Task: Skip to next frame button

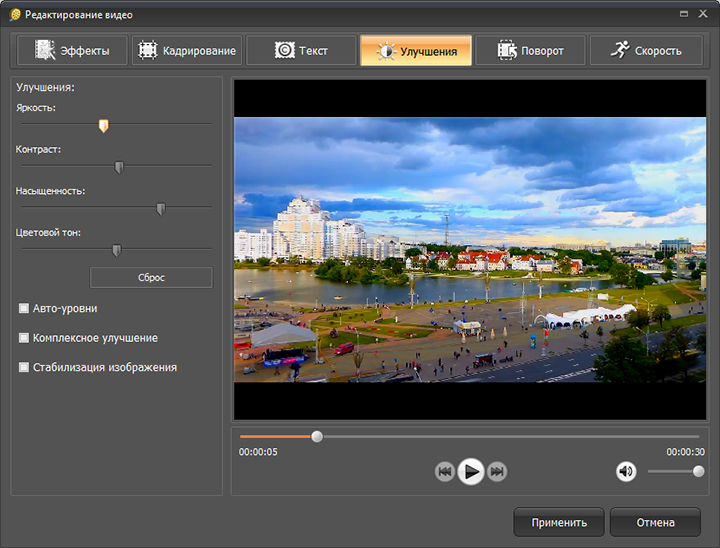Action: point(497,472)
